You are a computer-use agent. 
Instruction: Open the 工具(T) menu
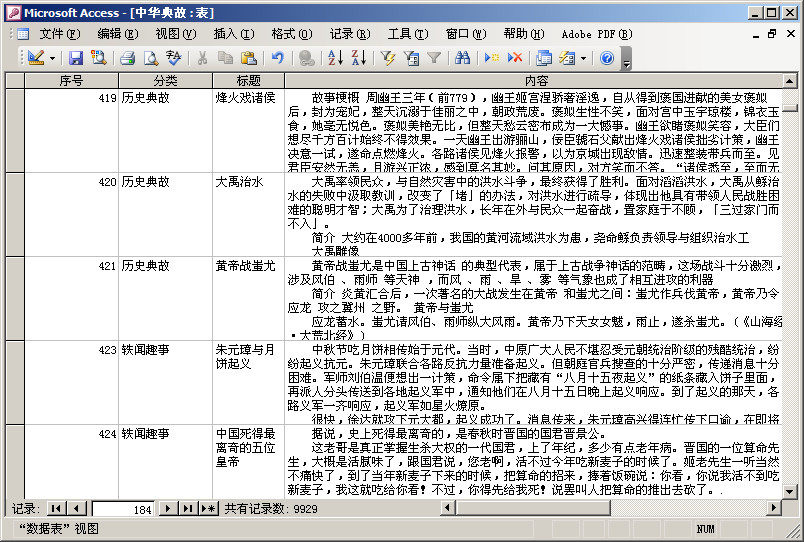[408, 34]
